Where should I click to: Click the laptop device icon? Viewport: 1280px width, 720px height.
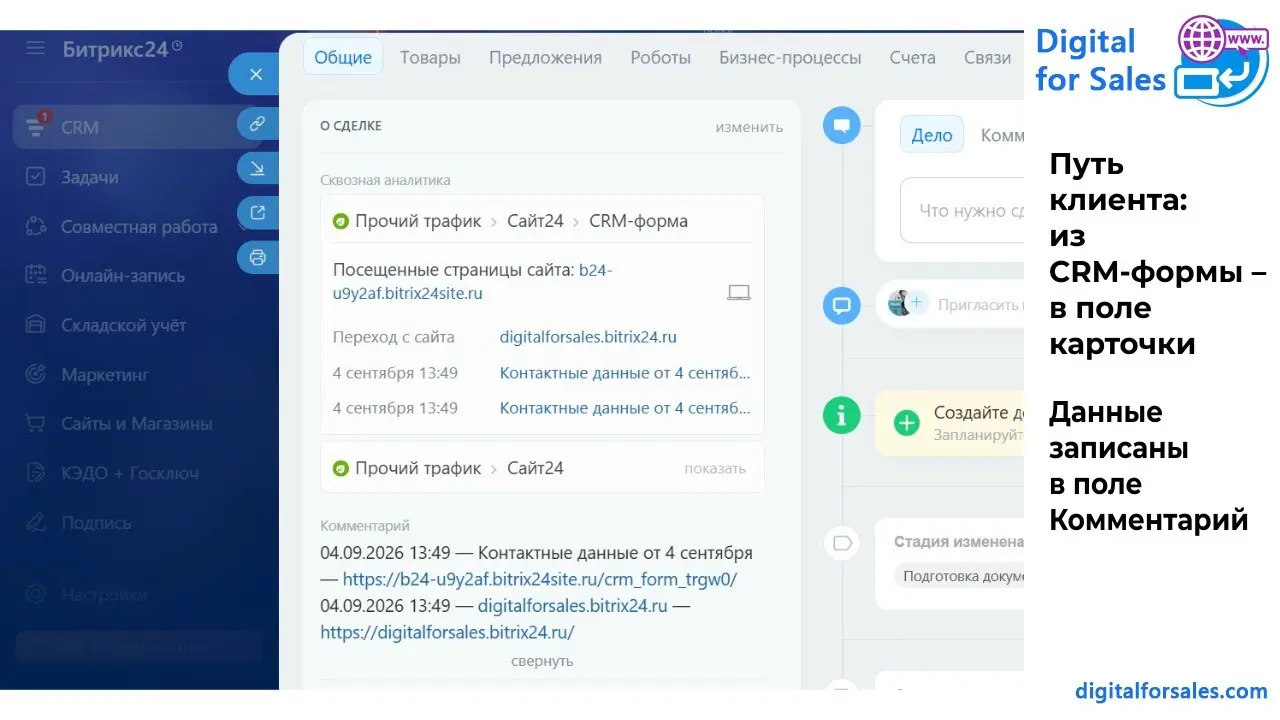739,292
